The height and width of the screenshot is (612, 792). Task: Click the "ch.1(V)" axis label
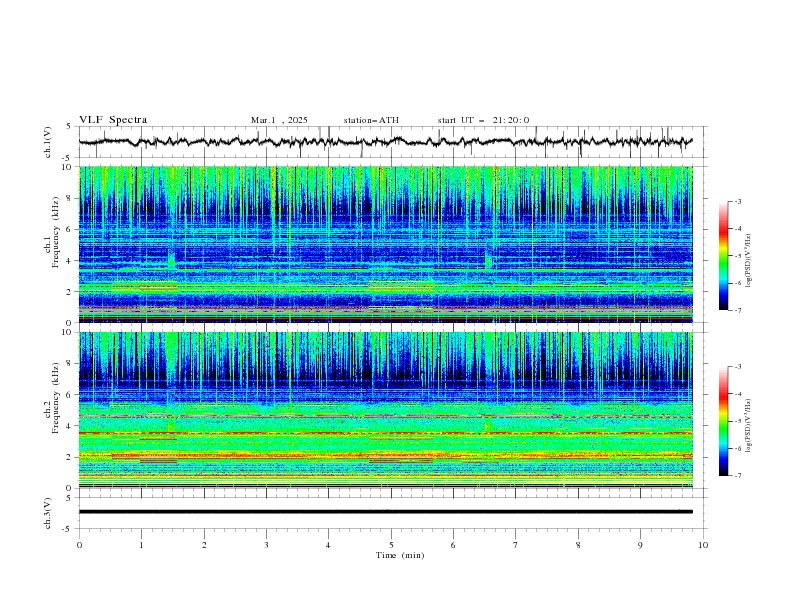48,142
